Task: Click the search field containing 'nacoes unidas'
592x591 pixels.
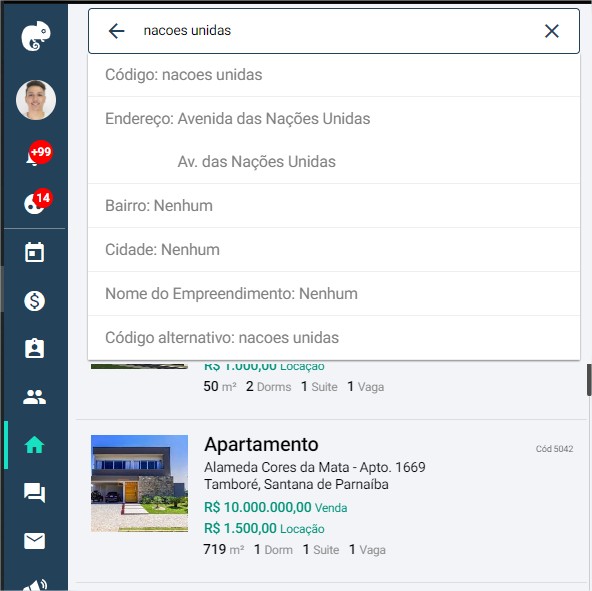Action: click(x=334, y=31)
